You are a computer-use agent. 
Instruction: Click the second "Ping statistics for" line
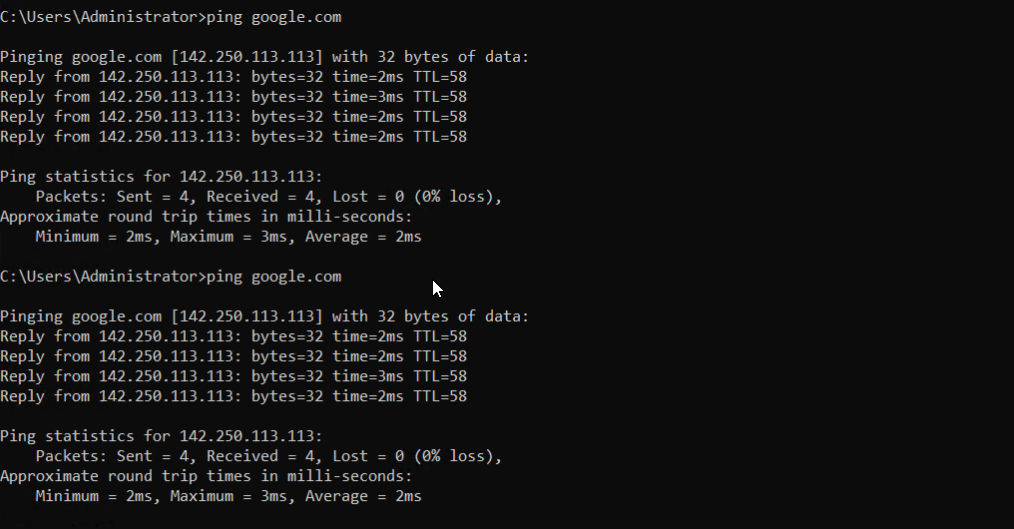(x=161, y=436)
